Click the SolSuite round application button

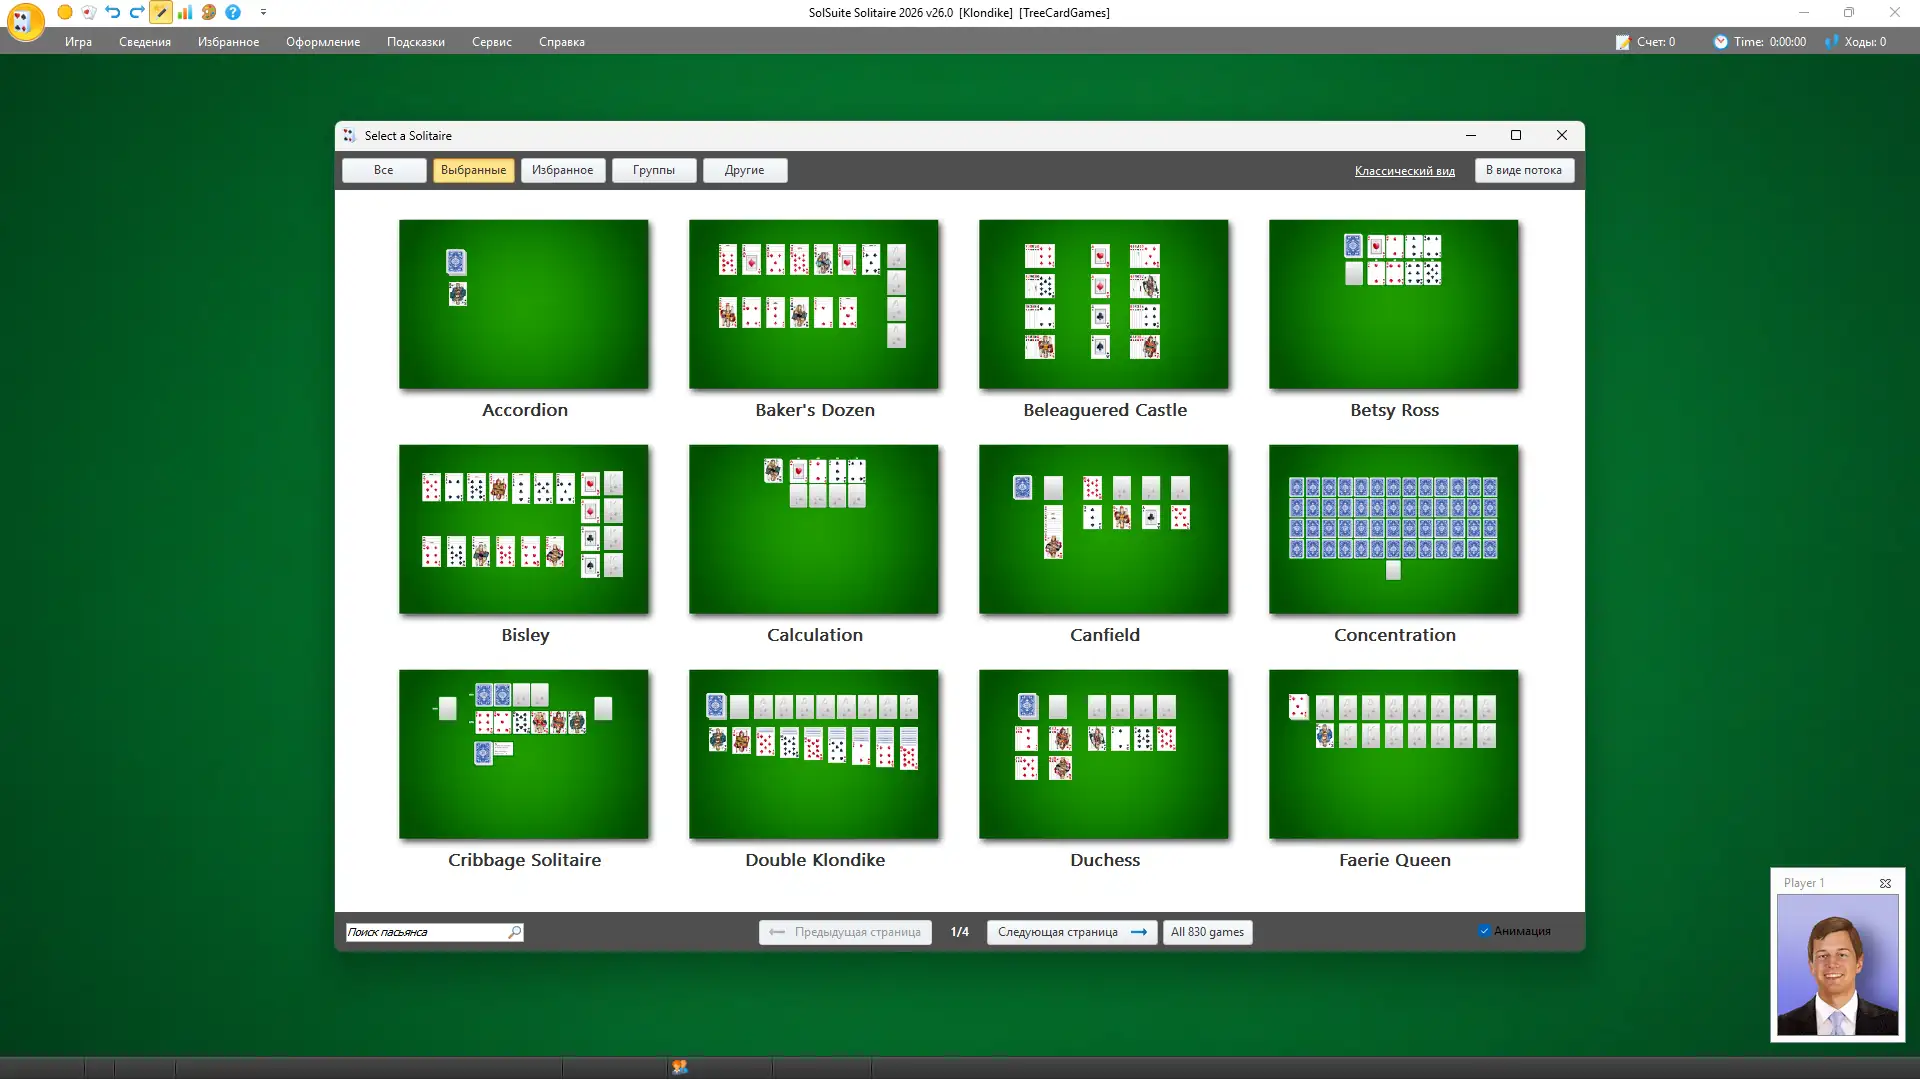[24, 22]
